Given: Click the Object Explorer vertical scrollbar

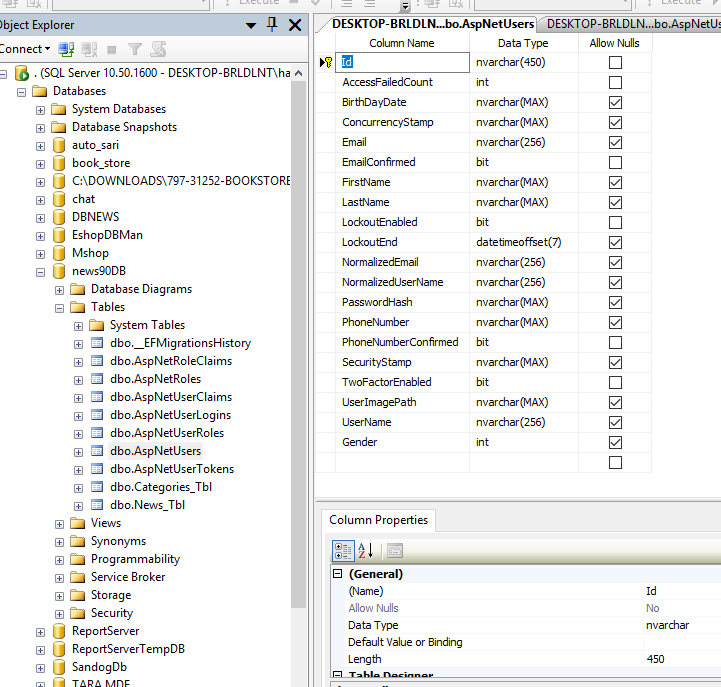Looking at the screenshot, I should pyautogui.click(x=298, y=344).
